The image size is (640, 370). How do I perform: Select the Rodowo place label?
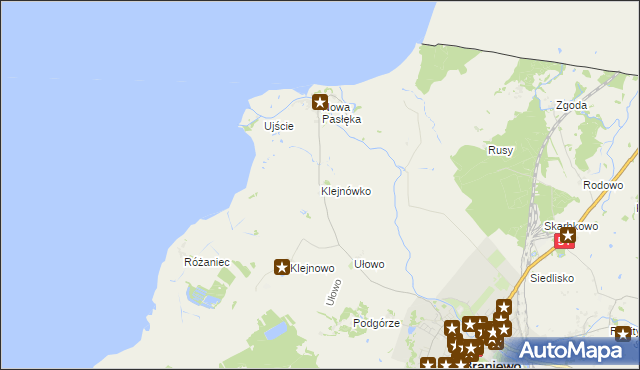603,185
